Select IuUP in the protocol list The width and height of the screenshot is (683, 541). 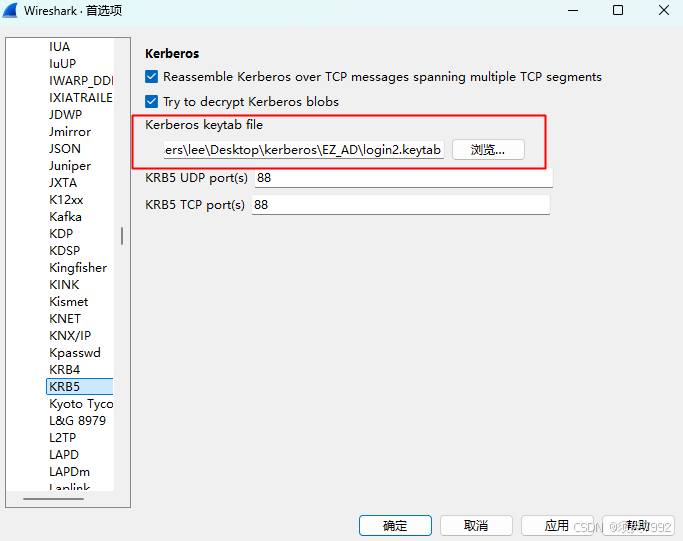(x=63, y=64)
